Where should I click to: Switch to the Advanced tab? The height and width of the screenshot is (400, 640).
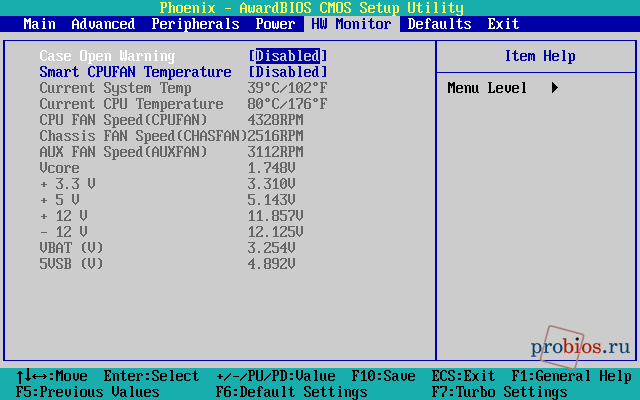pyautogui.click(x=103, y=24)
